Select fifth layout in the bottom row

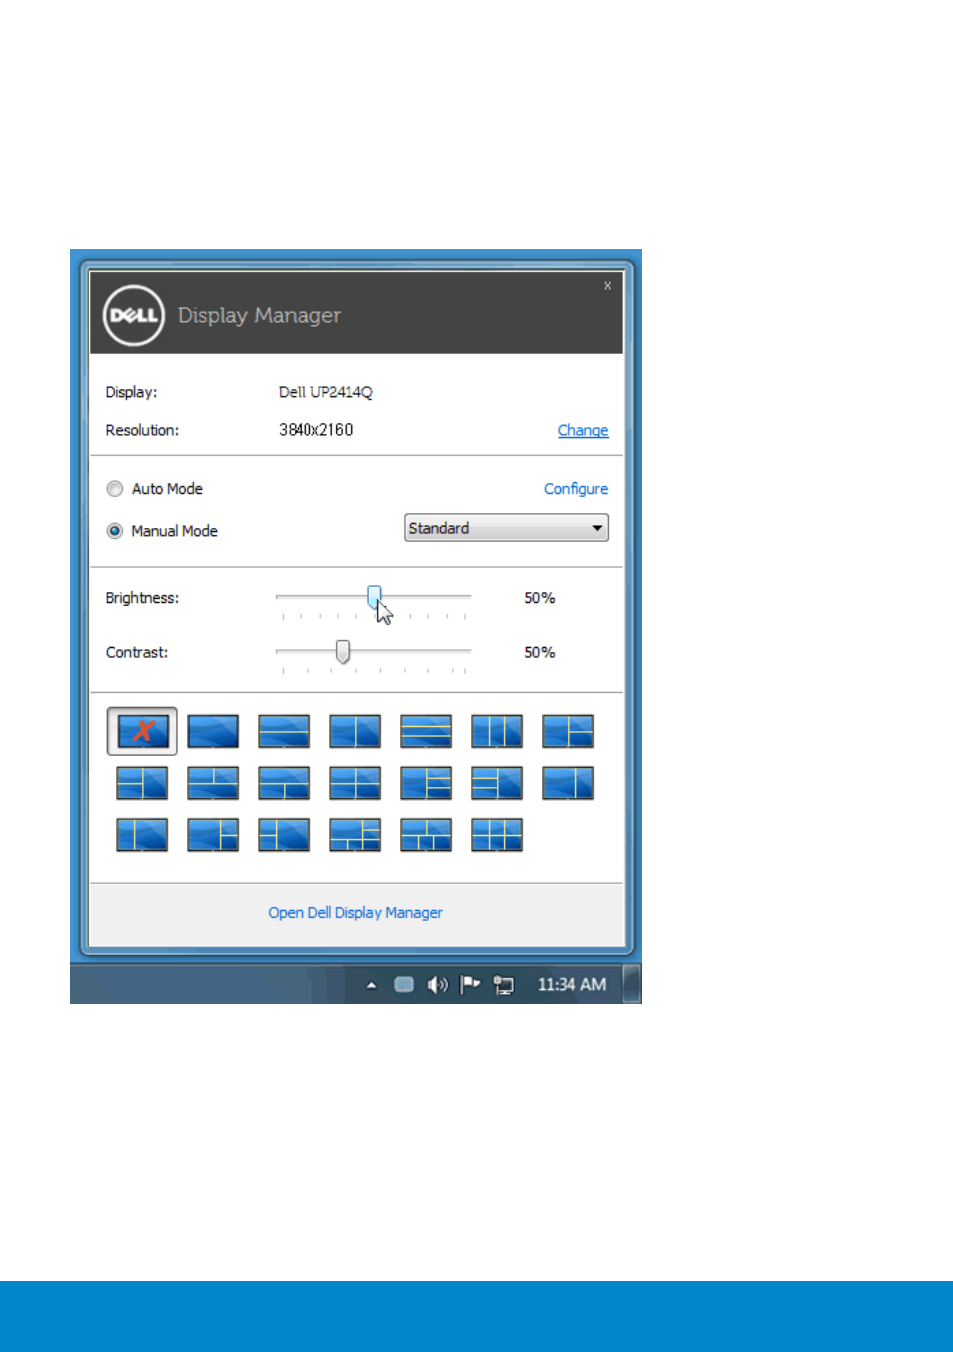pyautogui.click(x=426, y=835)
